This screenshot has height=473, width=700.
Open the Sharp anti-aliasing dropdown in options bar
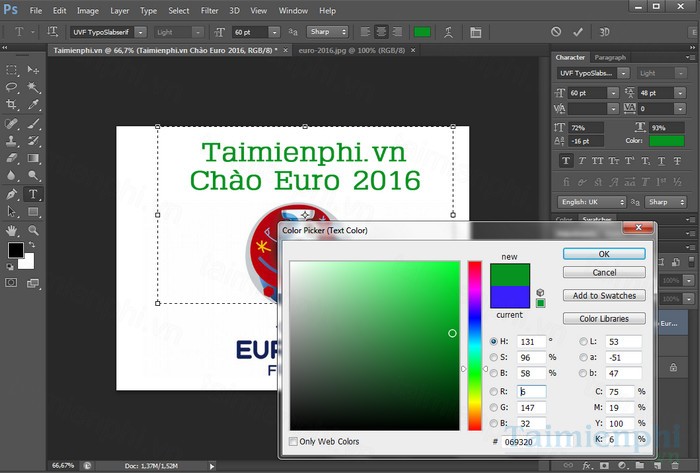tap(327, 32)
